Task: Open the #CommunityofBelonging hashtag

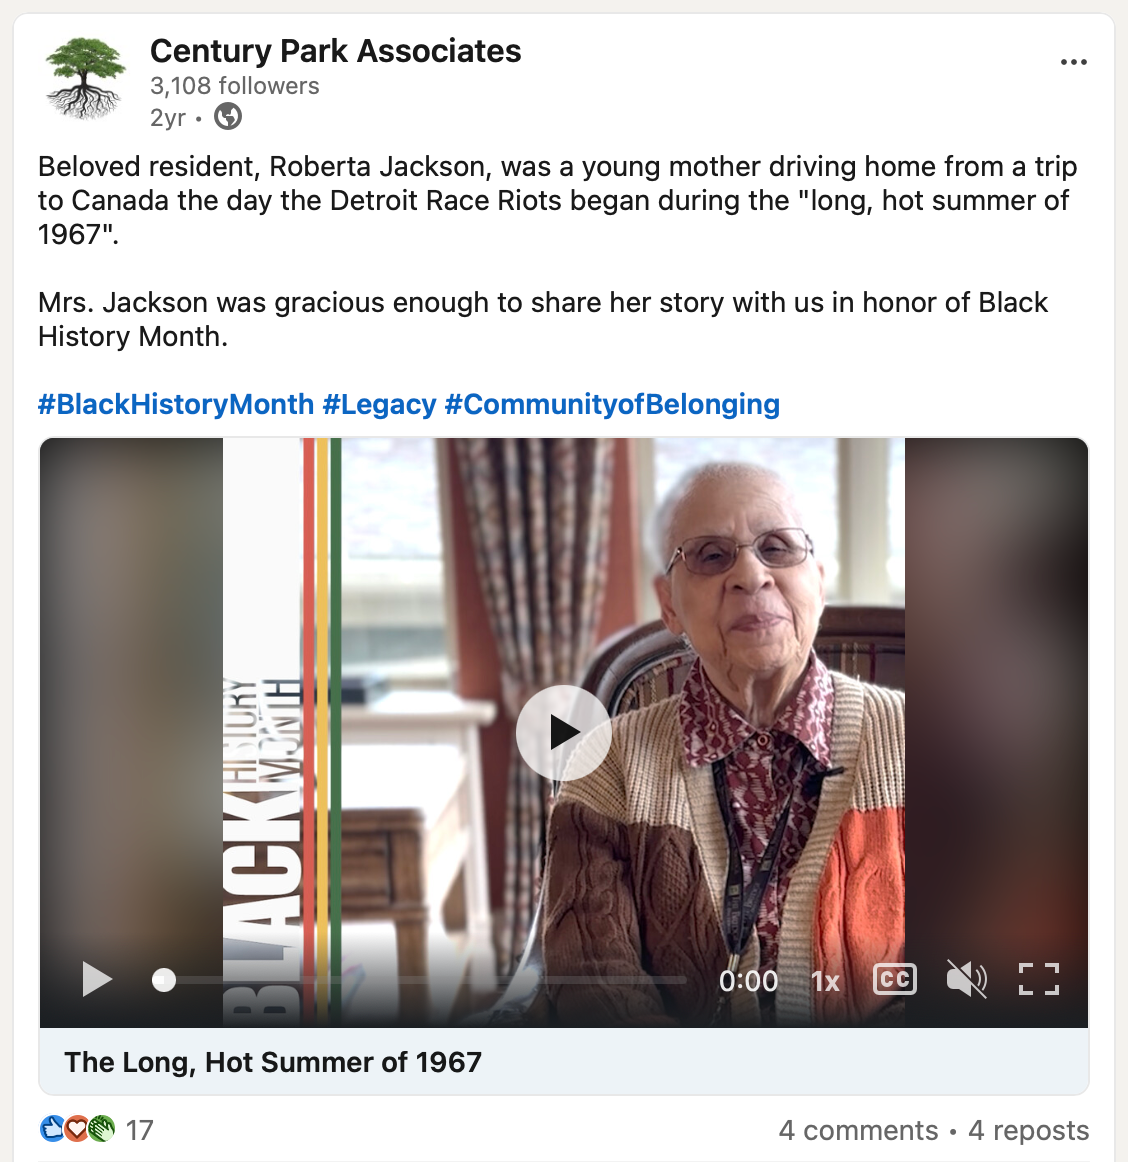Action: pyautogui.click(x=612, y=404)
